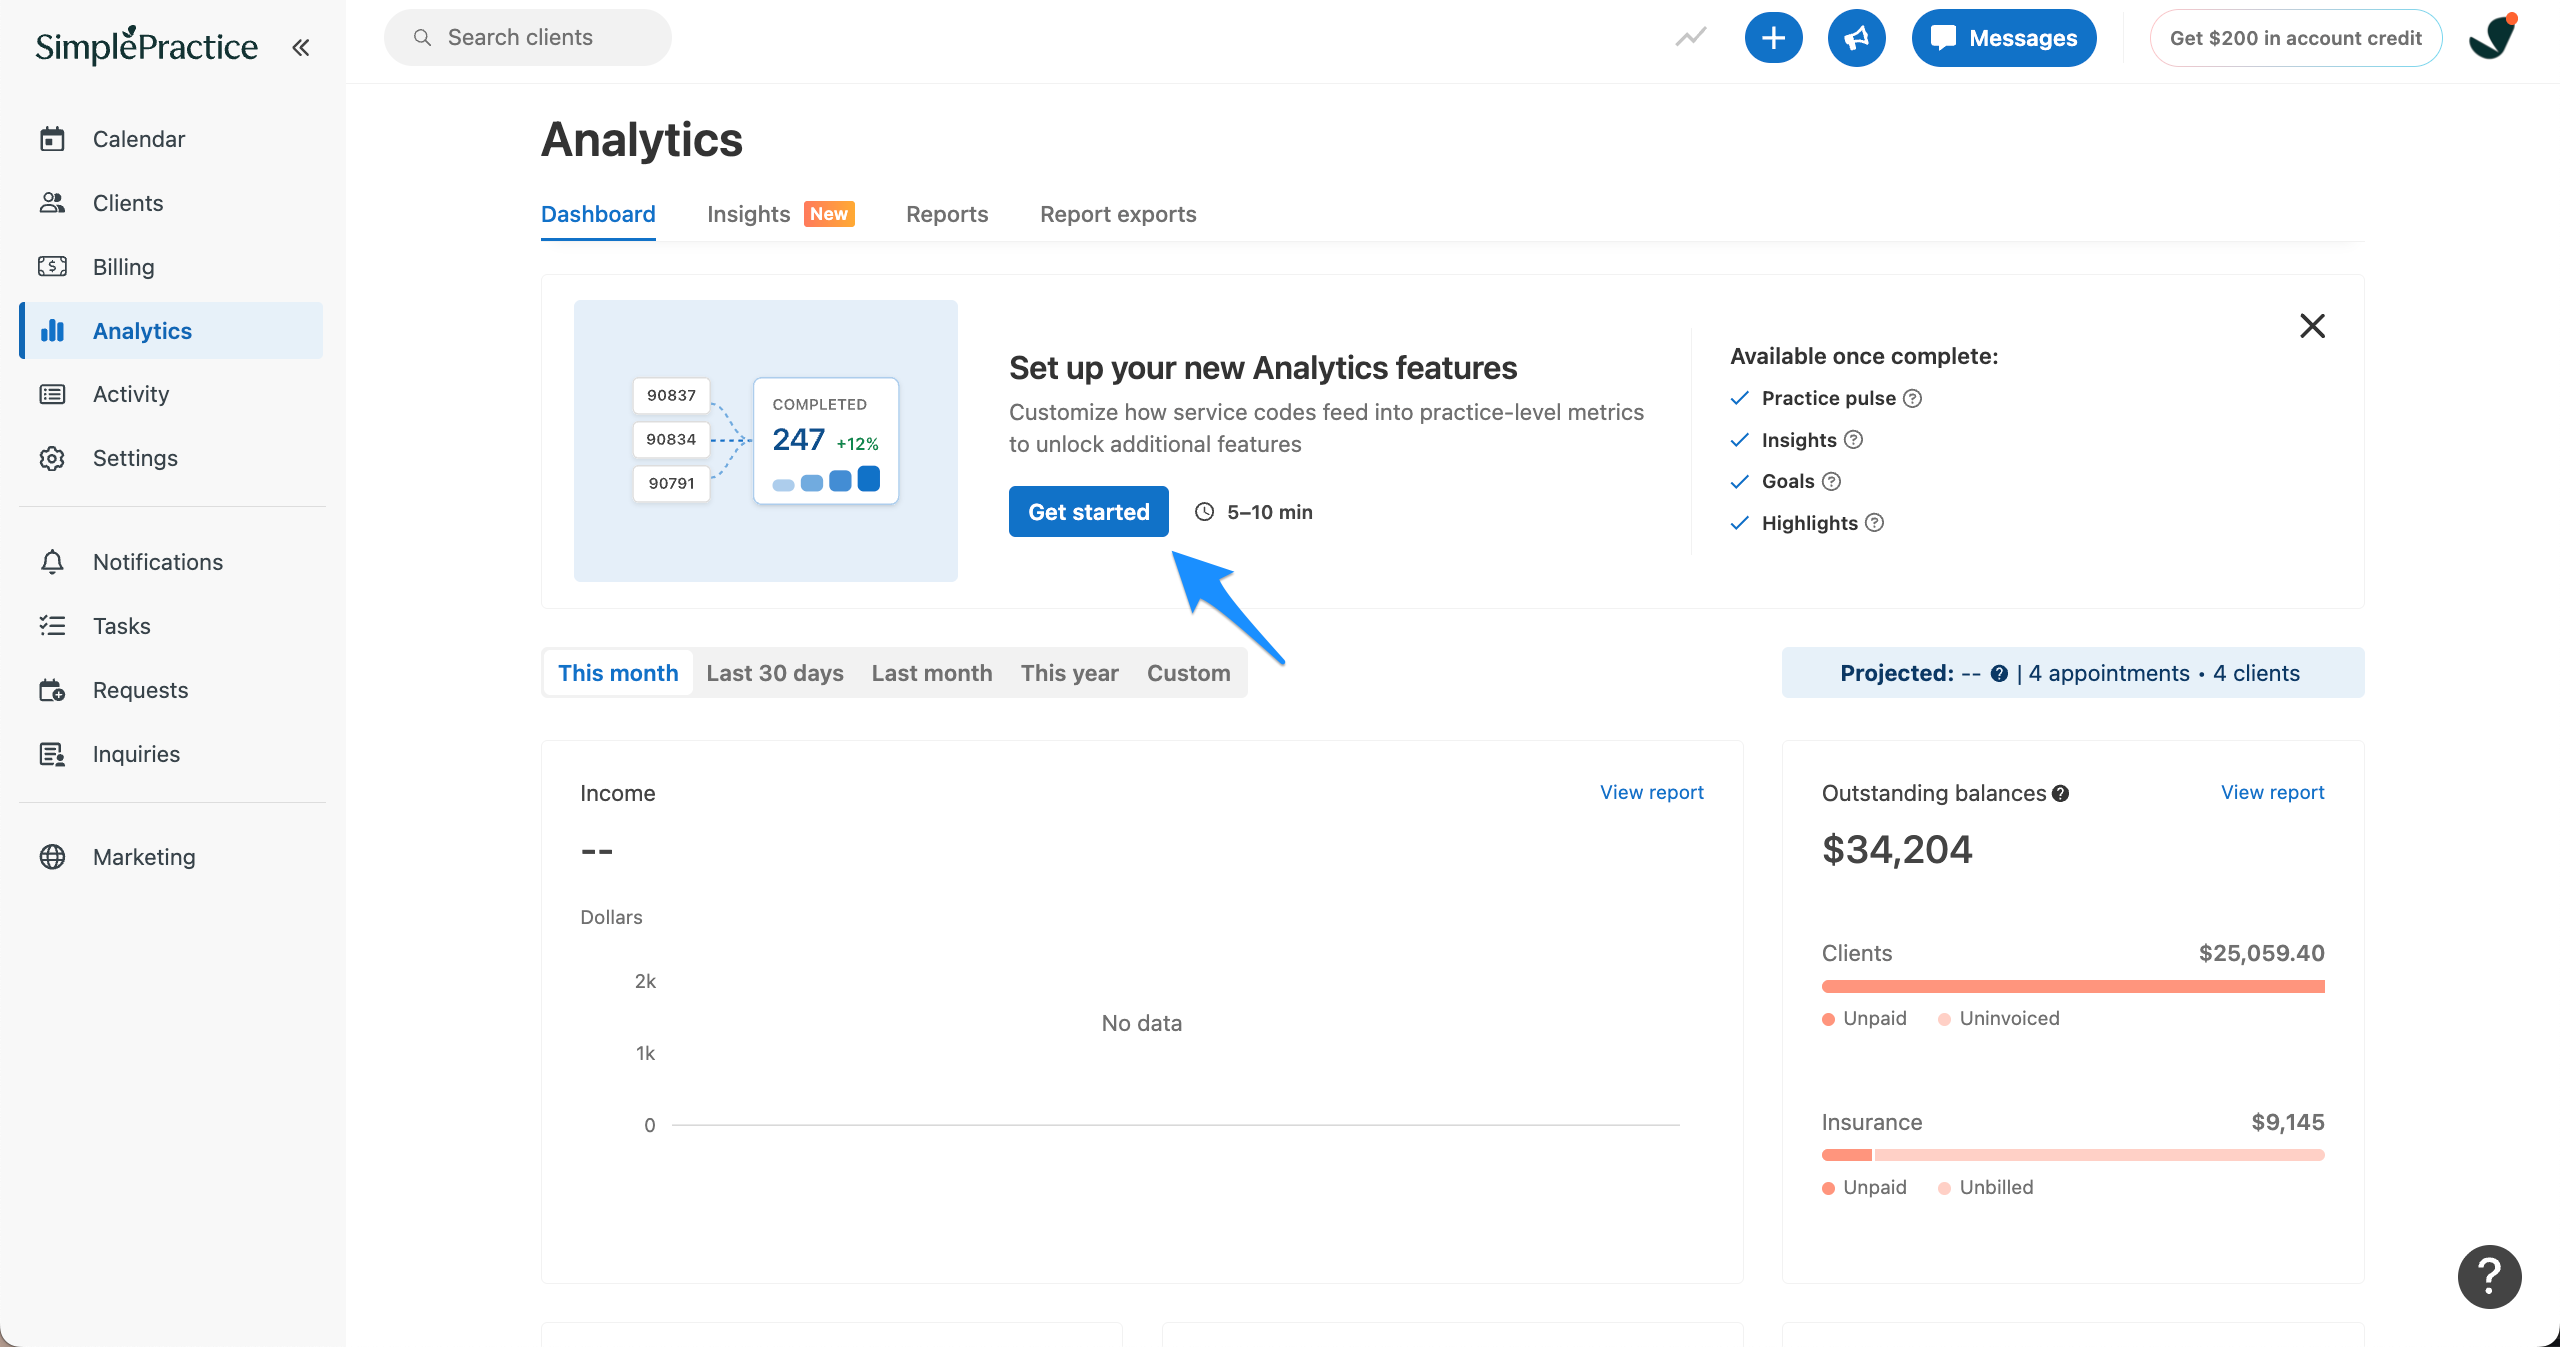Viewport: 2560px width, 1347px height.
Task: Open the Report exports tab
Action: click(x=1118, y=214)
